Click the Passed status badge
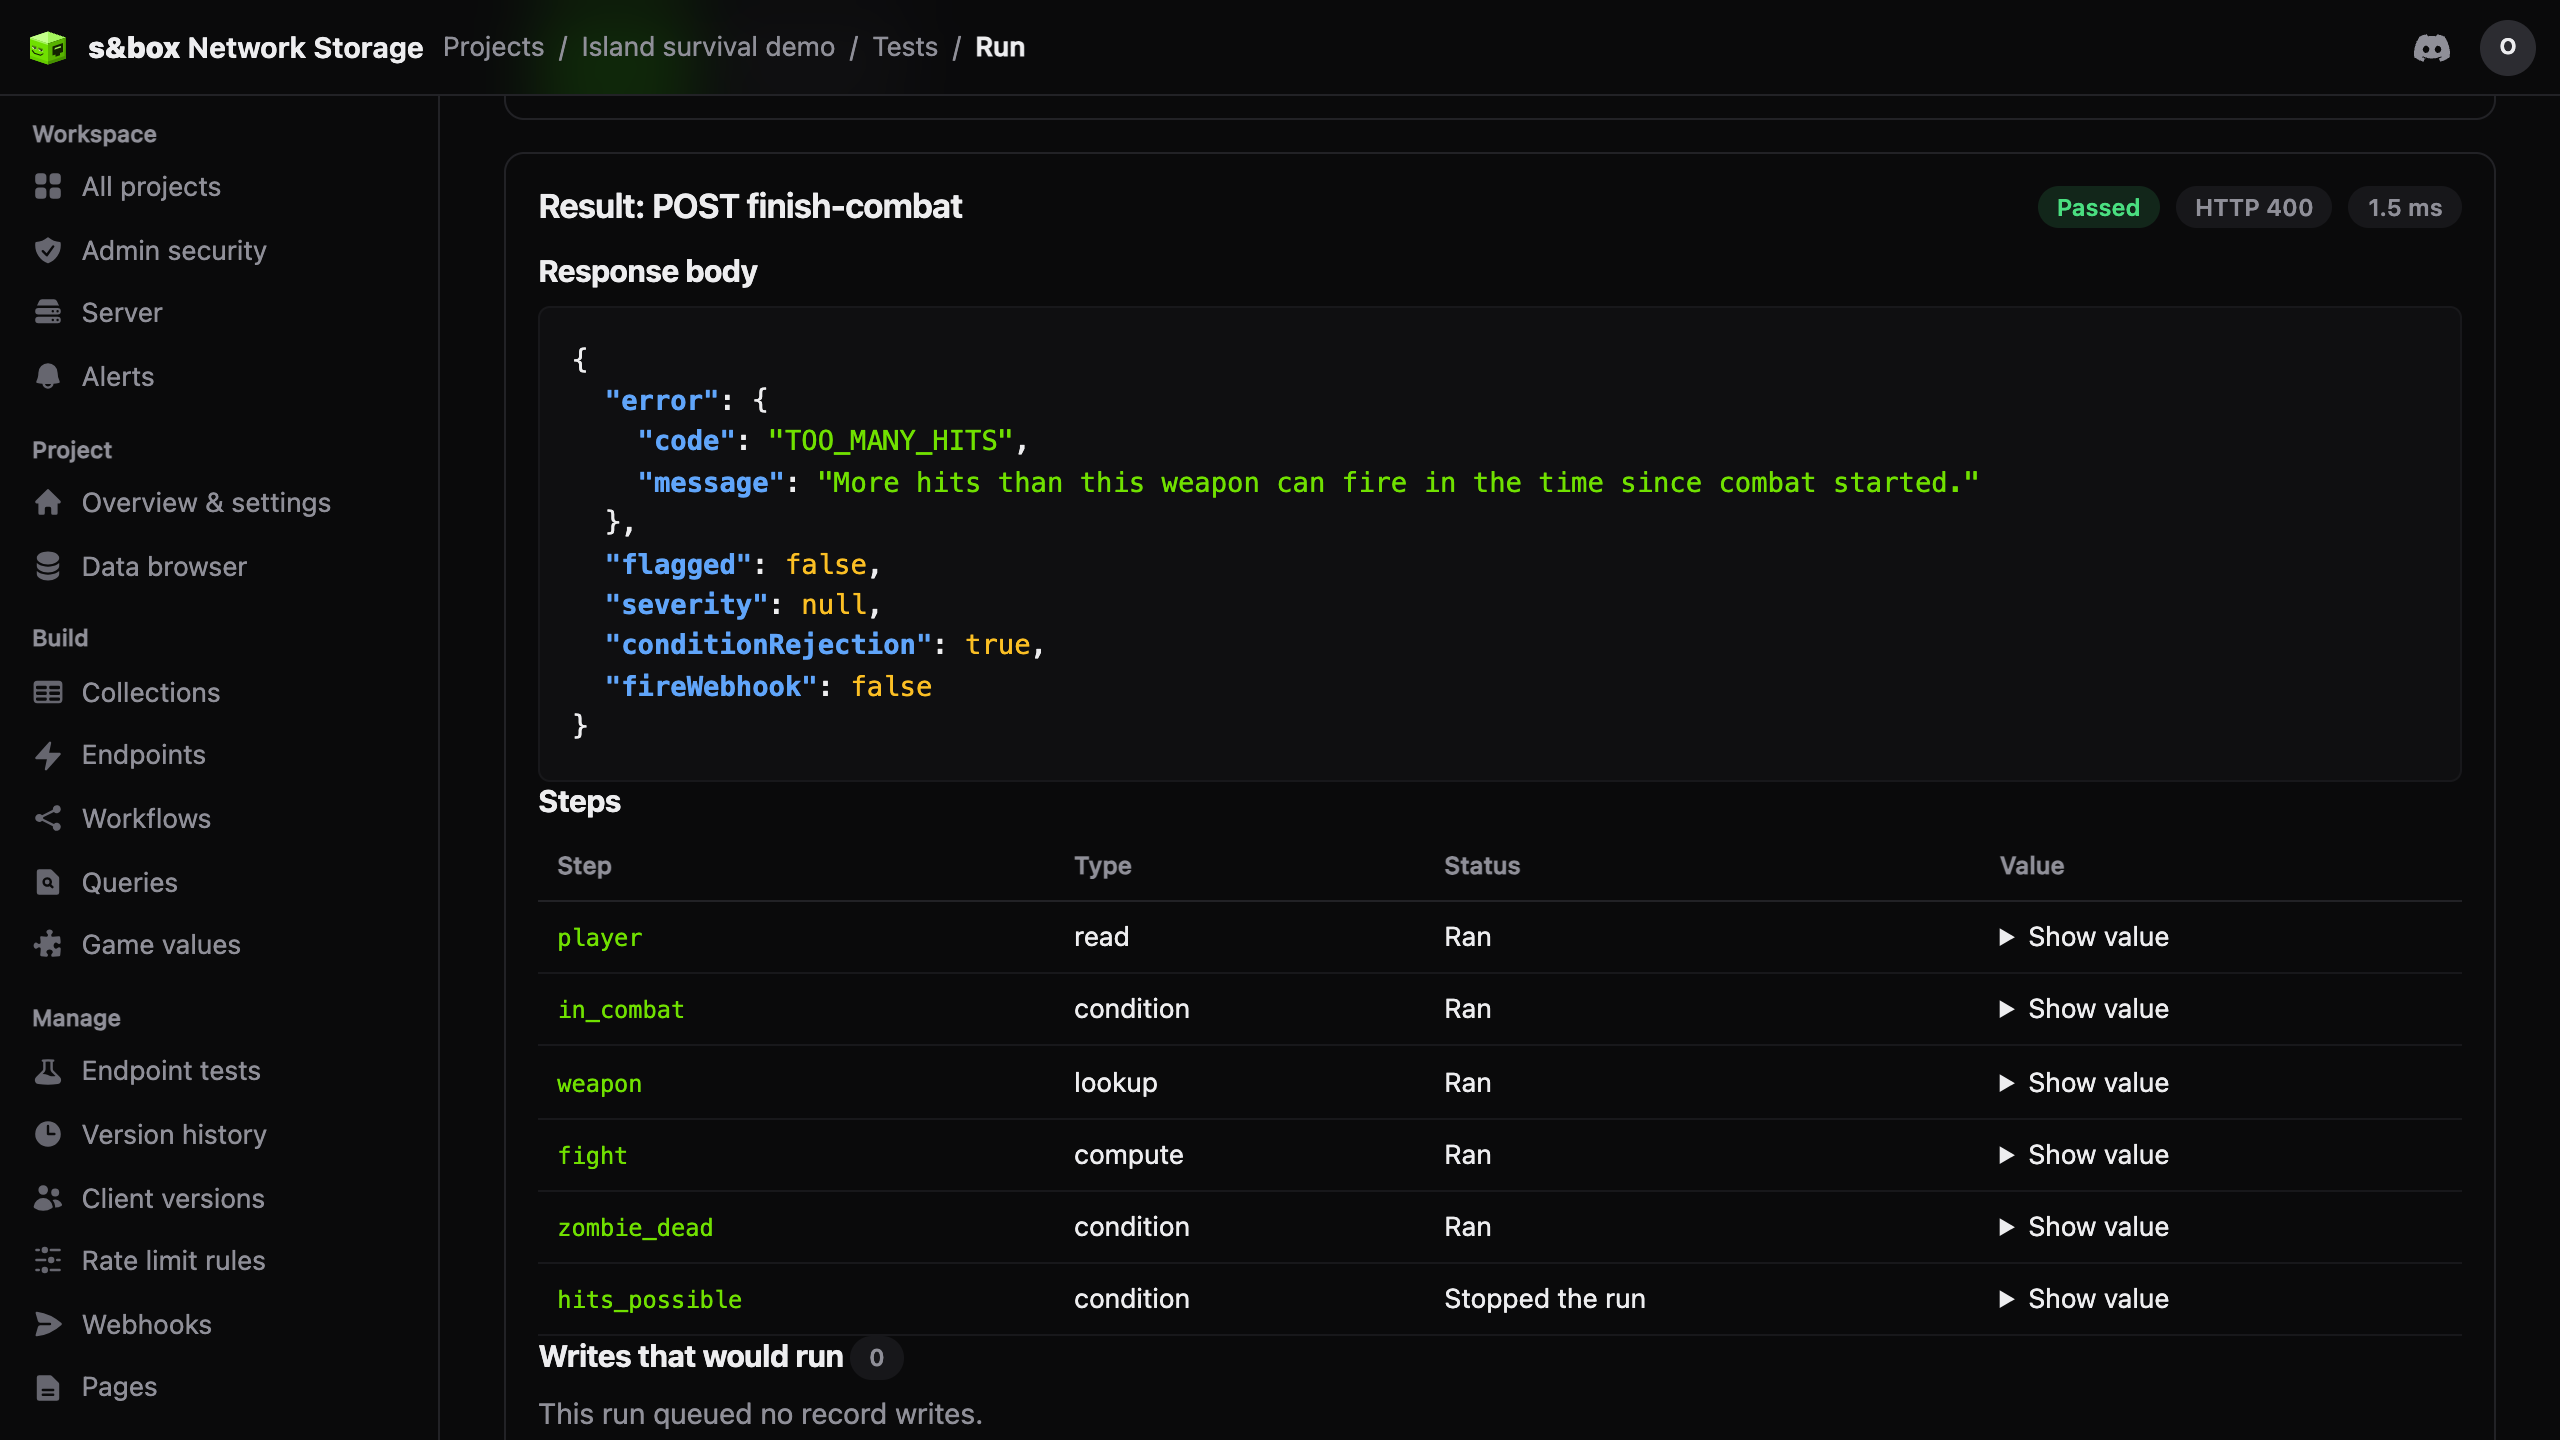Screen dimensions: 2560x1440 tap(2098, 207)
